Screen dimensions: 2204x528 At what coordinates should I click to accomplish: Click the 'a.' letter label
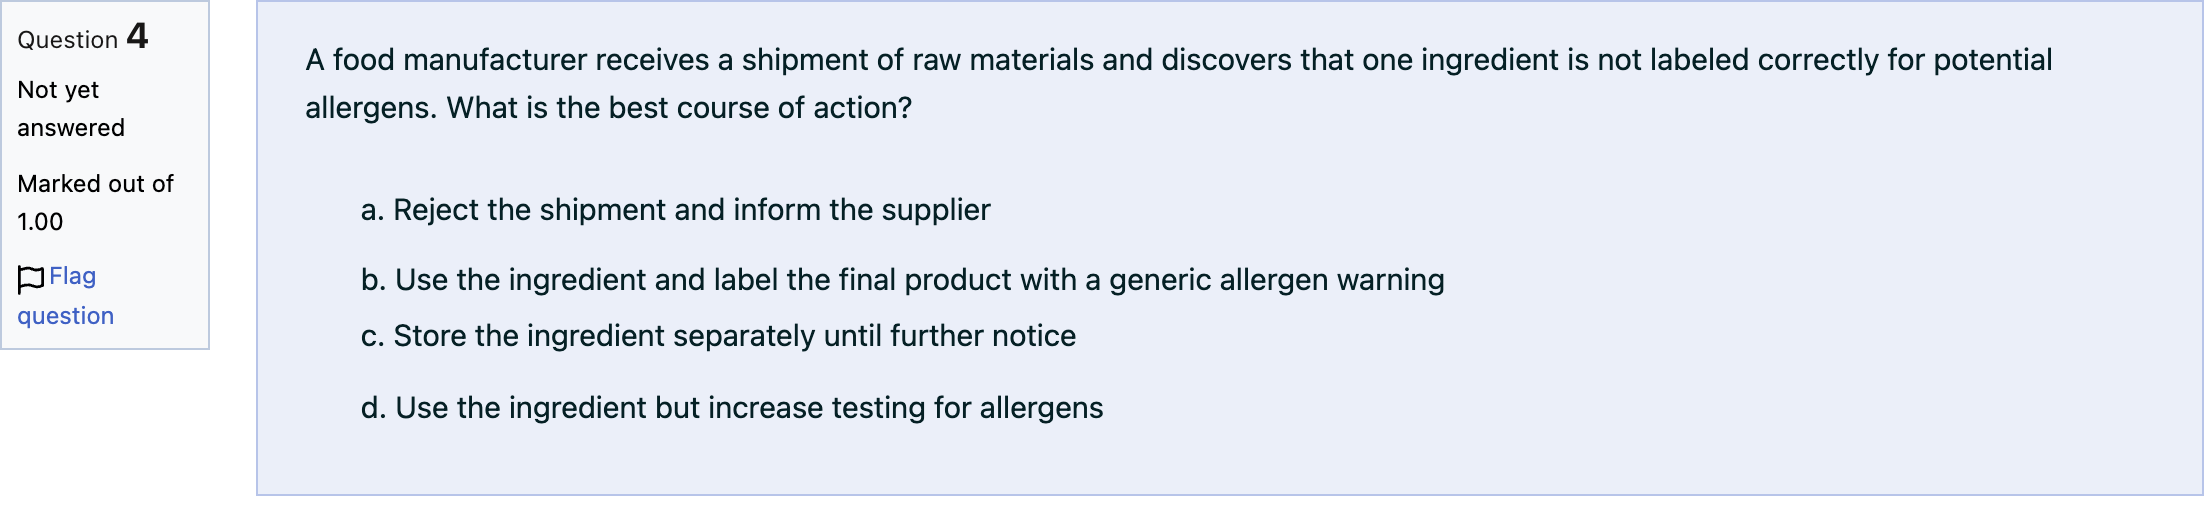pos(372,210)
